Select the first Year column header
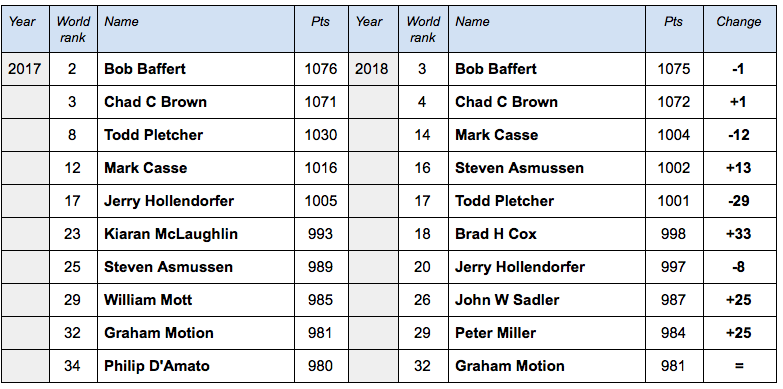 (x=25, y=29)
